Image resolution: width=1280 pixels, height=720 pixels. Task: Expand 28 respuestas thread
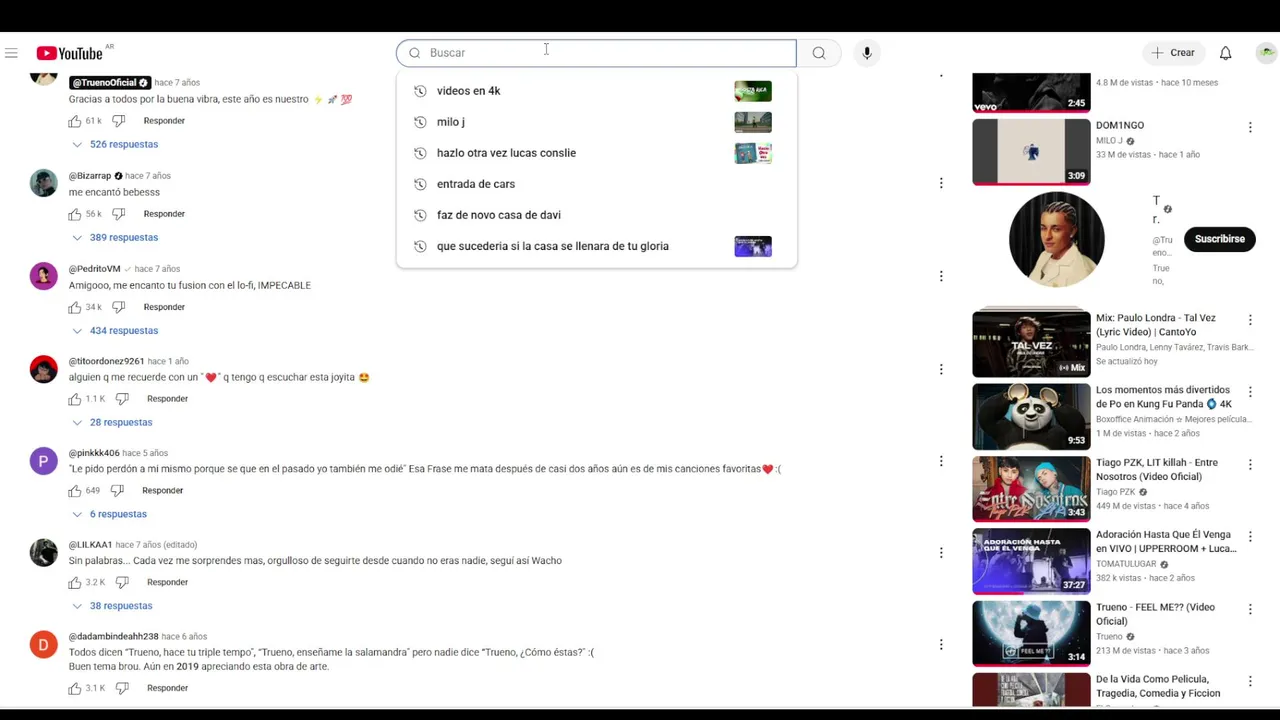point(111,422)
